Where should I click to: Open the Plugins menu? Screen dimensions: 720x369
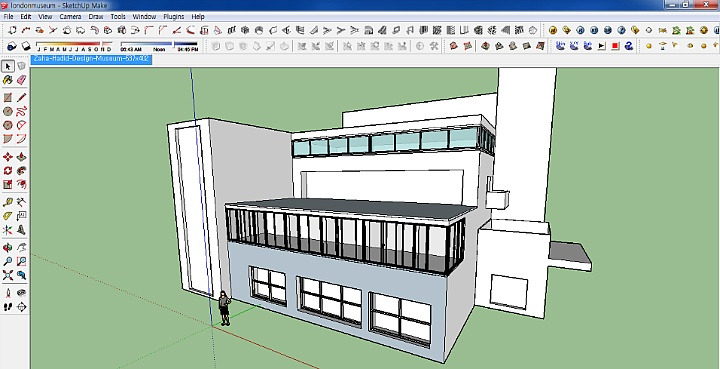point(174,17)
